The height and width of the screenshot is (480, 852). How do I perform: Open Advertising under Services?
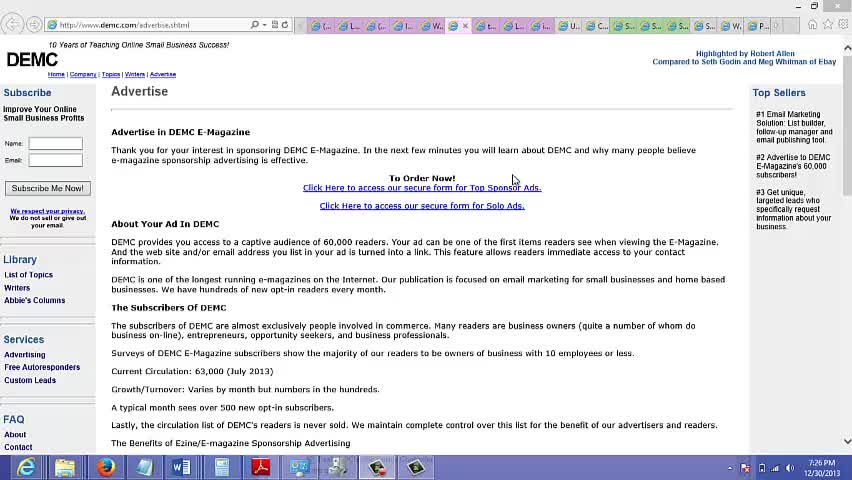[x=24, y=355]
